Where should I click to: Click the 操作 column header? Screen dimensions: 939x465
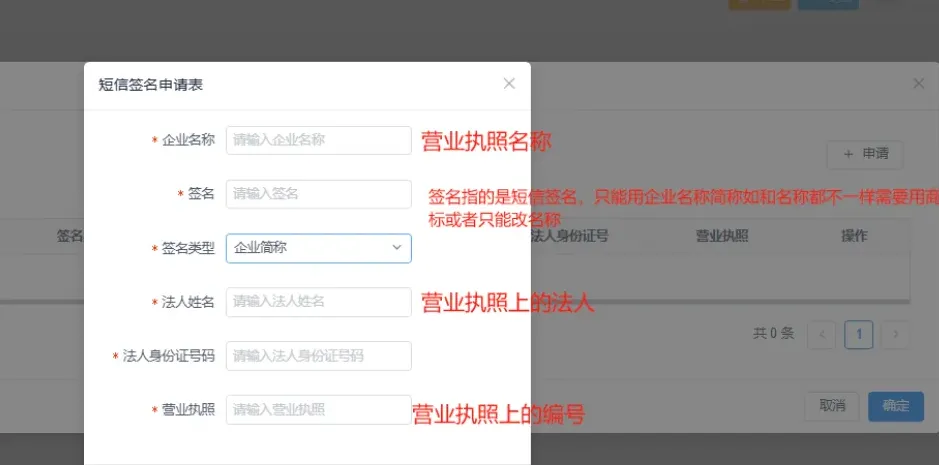[x=853, y=237]
